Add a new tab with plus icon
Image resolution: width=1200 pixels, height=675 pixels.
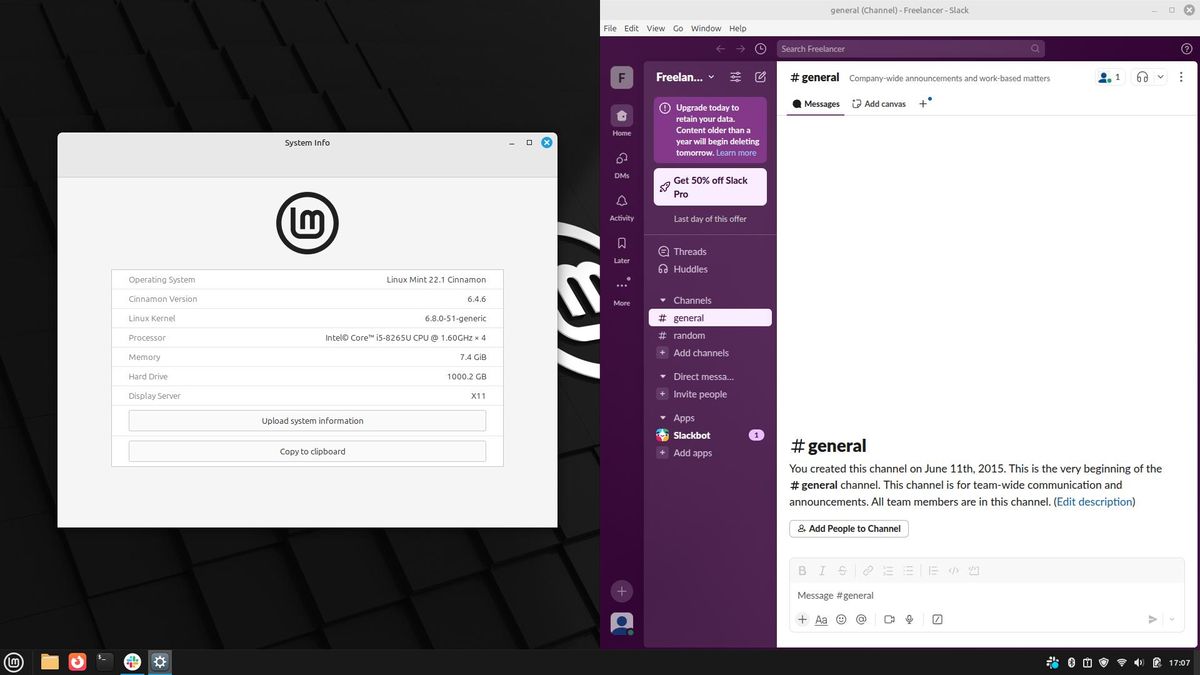pos(923,104)
